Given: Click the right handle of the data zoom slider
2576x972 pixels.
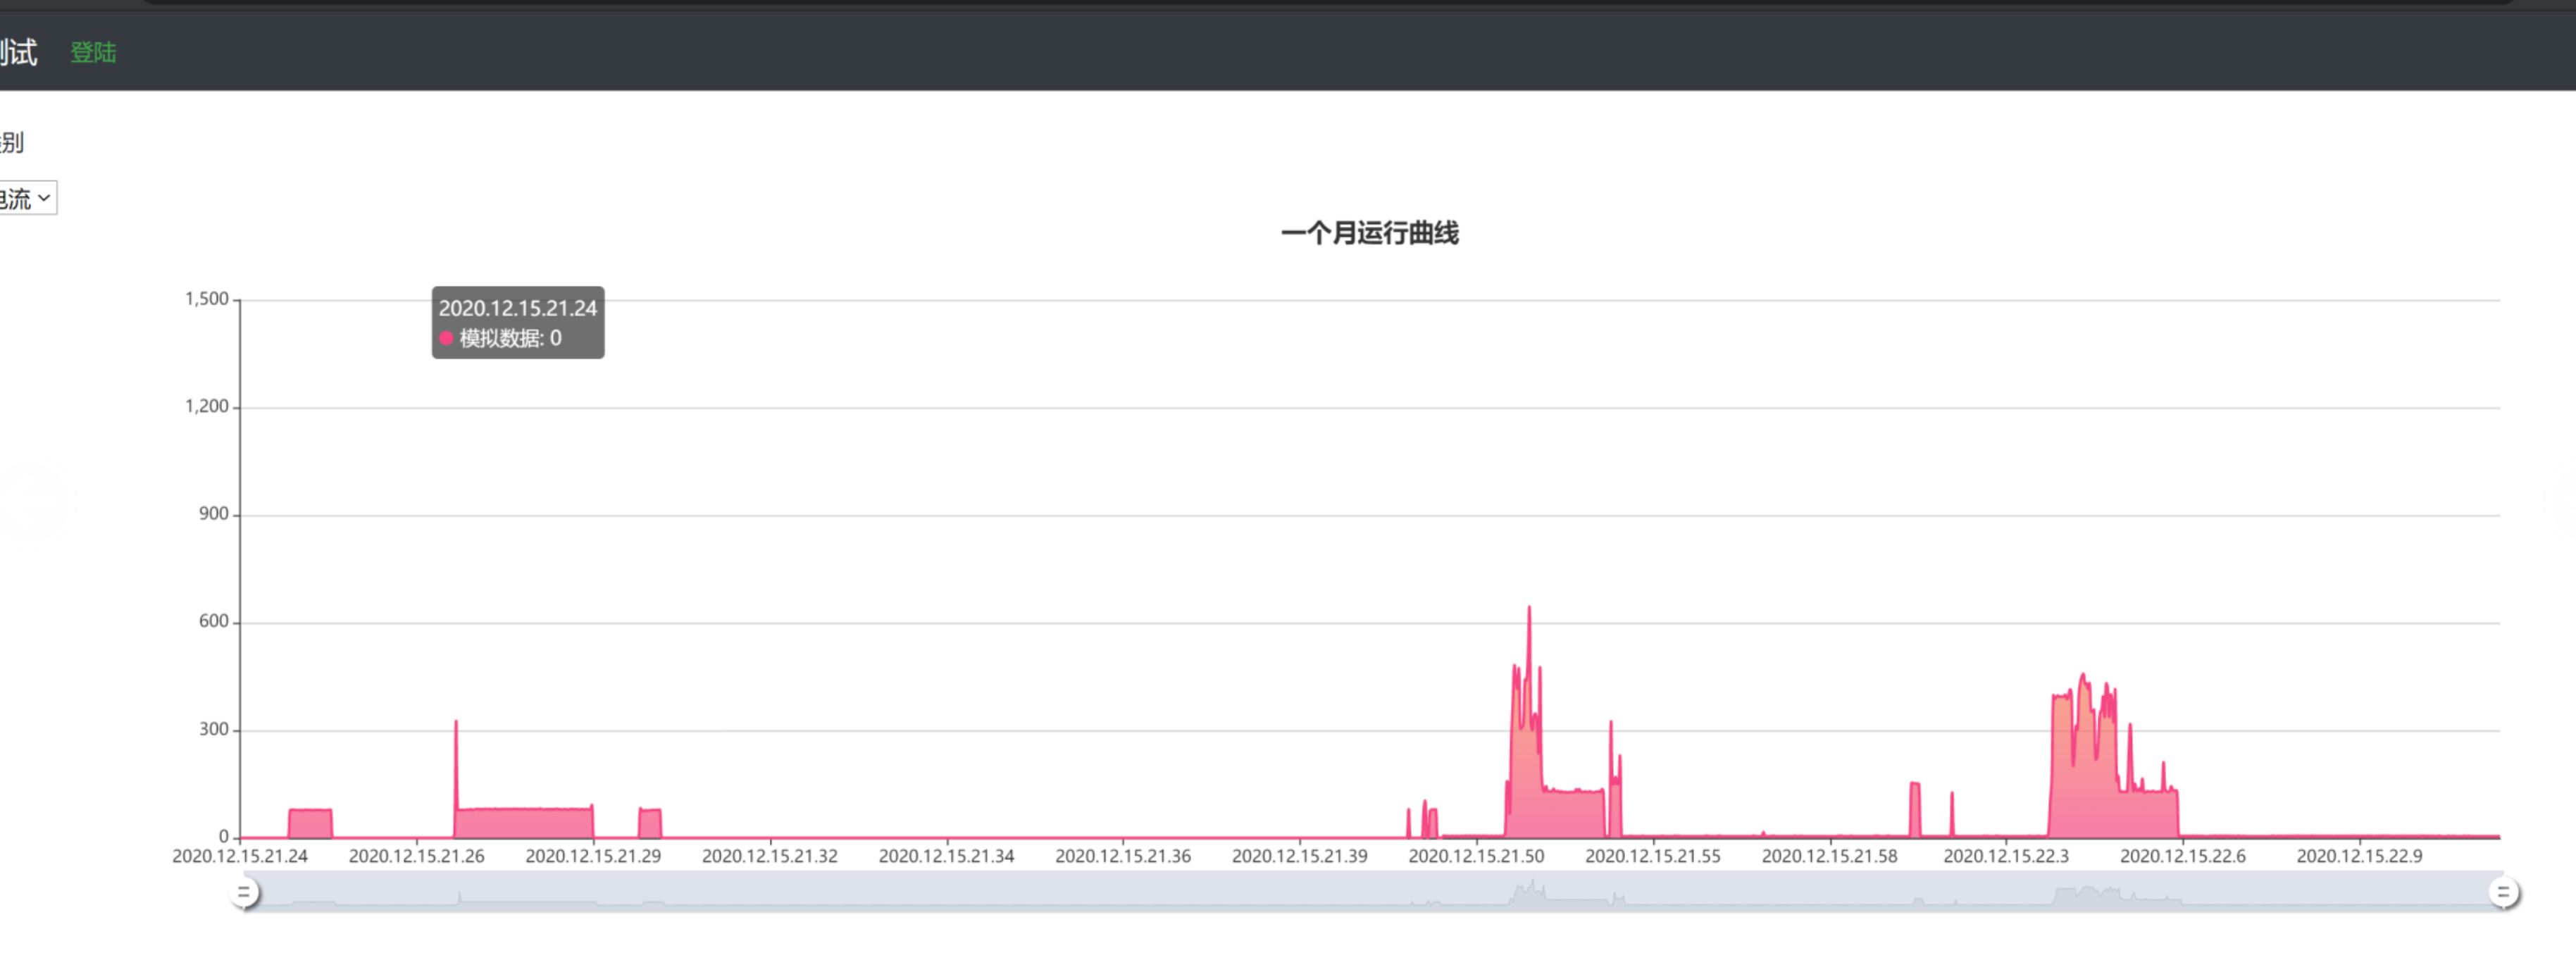Looking at the screenshot, I should [2505, 893].
